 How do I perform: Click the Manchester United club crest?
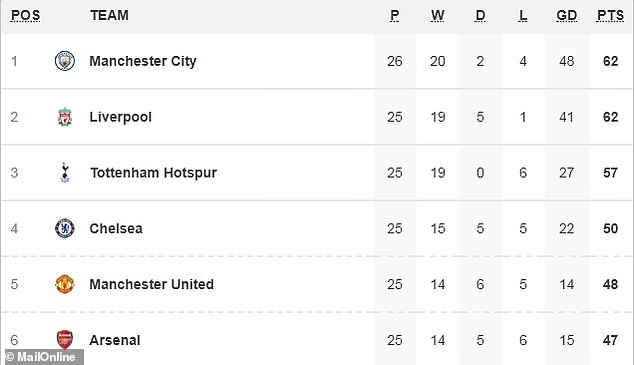(x=65, y=284)
